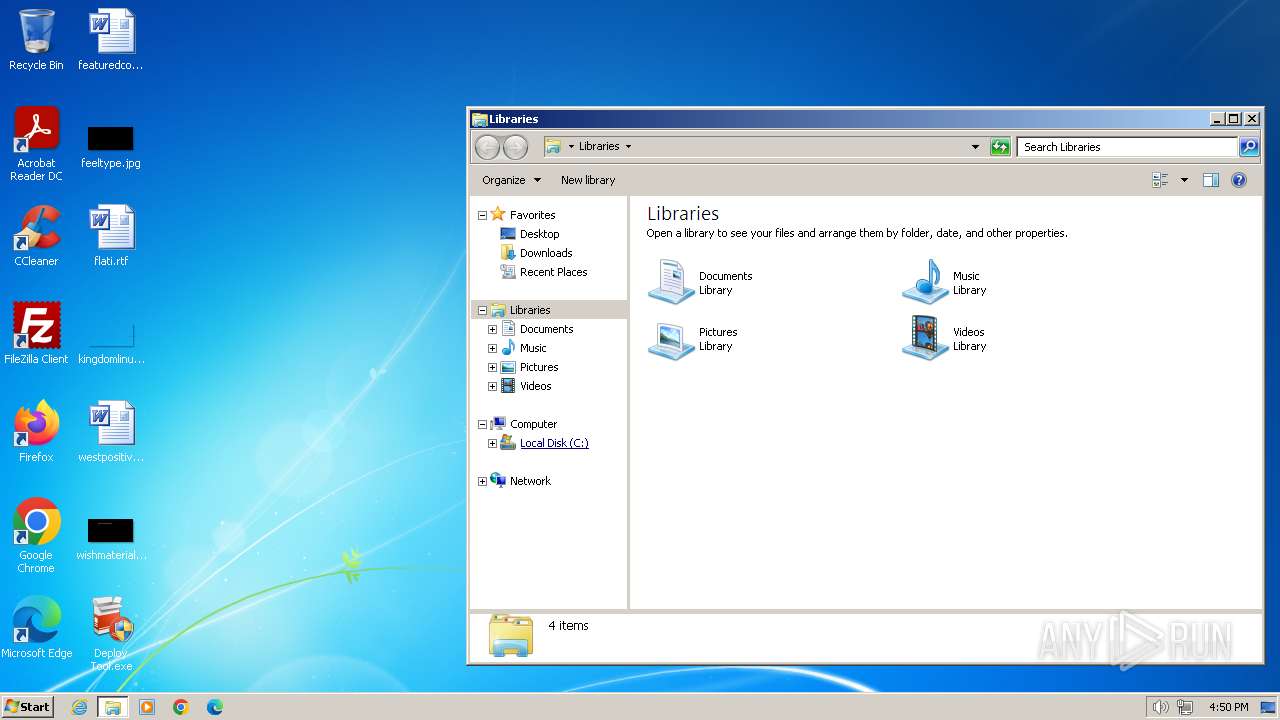Click the Back navigation arrow

[x=487, y=147]
